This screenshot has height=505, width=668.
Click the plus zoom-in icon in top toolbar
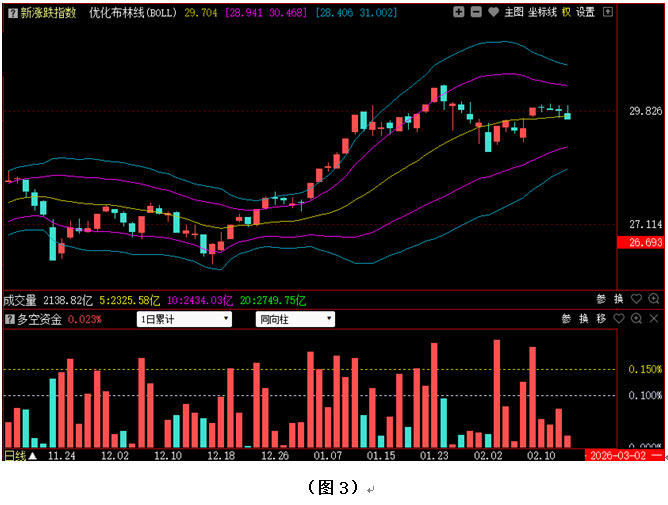tap(457, 13)
